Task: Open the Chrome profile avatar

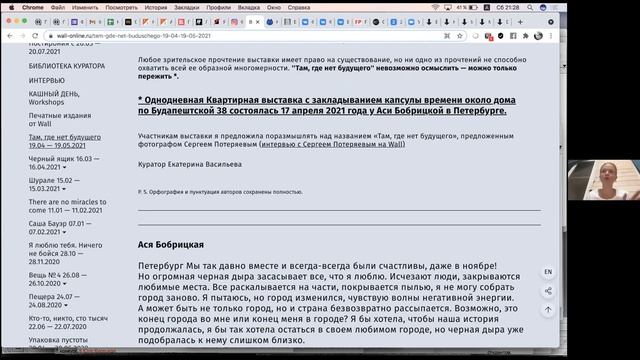Action: point(538,36)
